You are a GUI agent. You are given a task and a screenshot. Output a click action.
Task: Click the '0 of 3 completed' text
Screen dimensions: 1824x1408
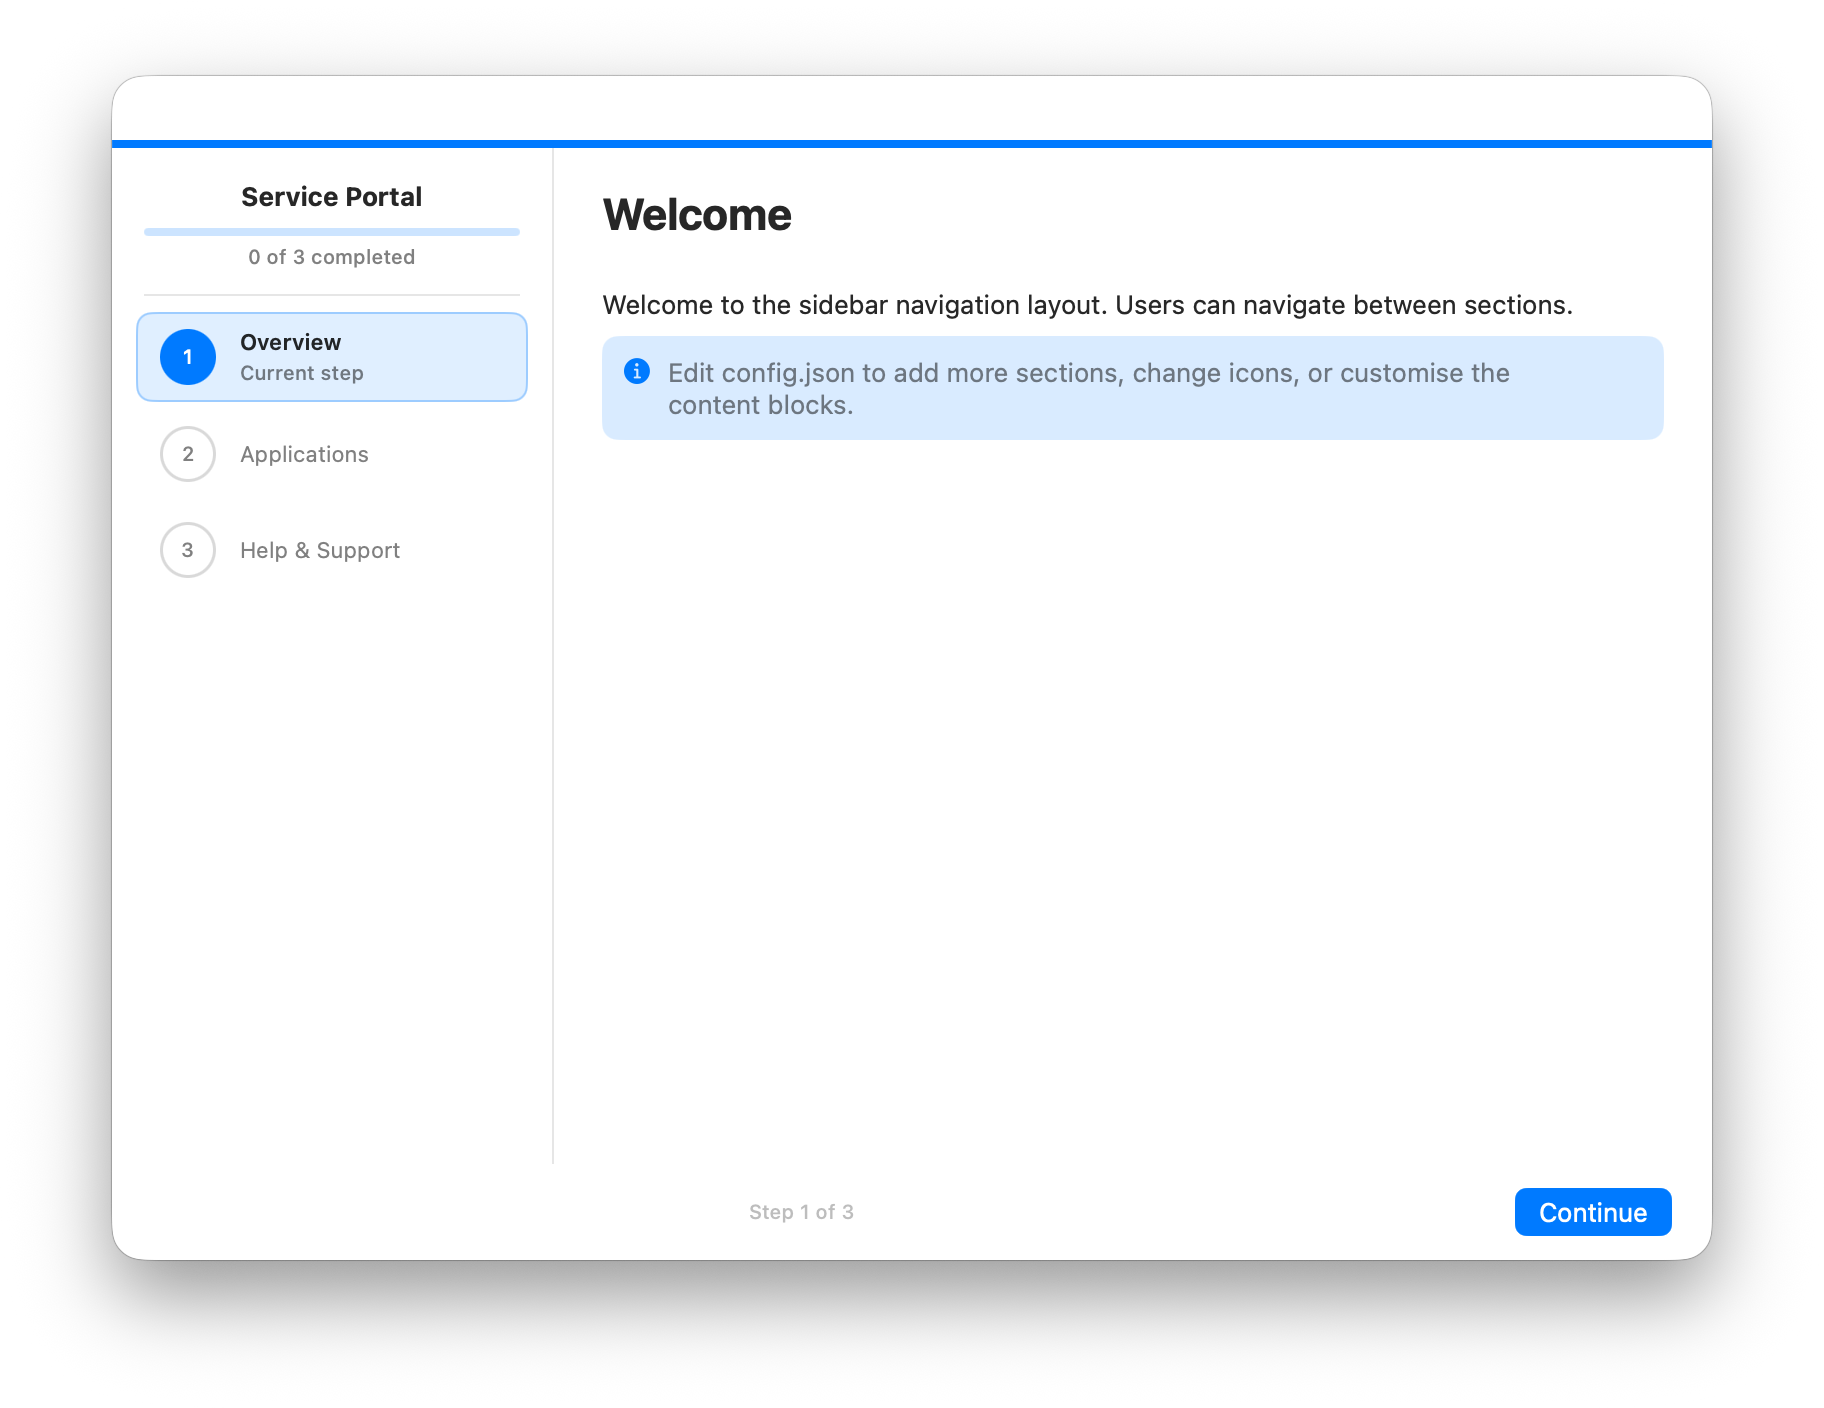332,257
